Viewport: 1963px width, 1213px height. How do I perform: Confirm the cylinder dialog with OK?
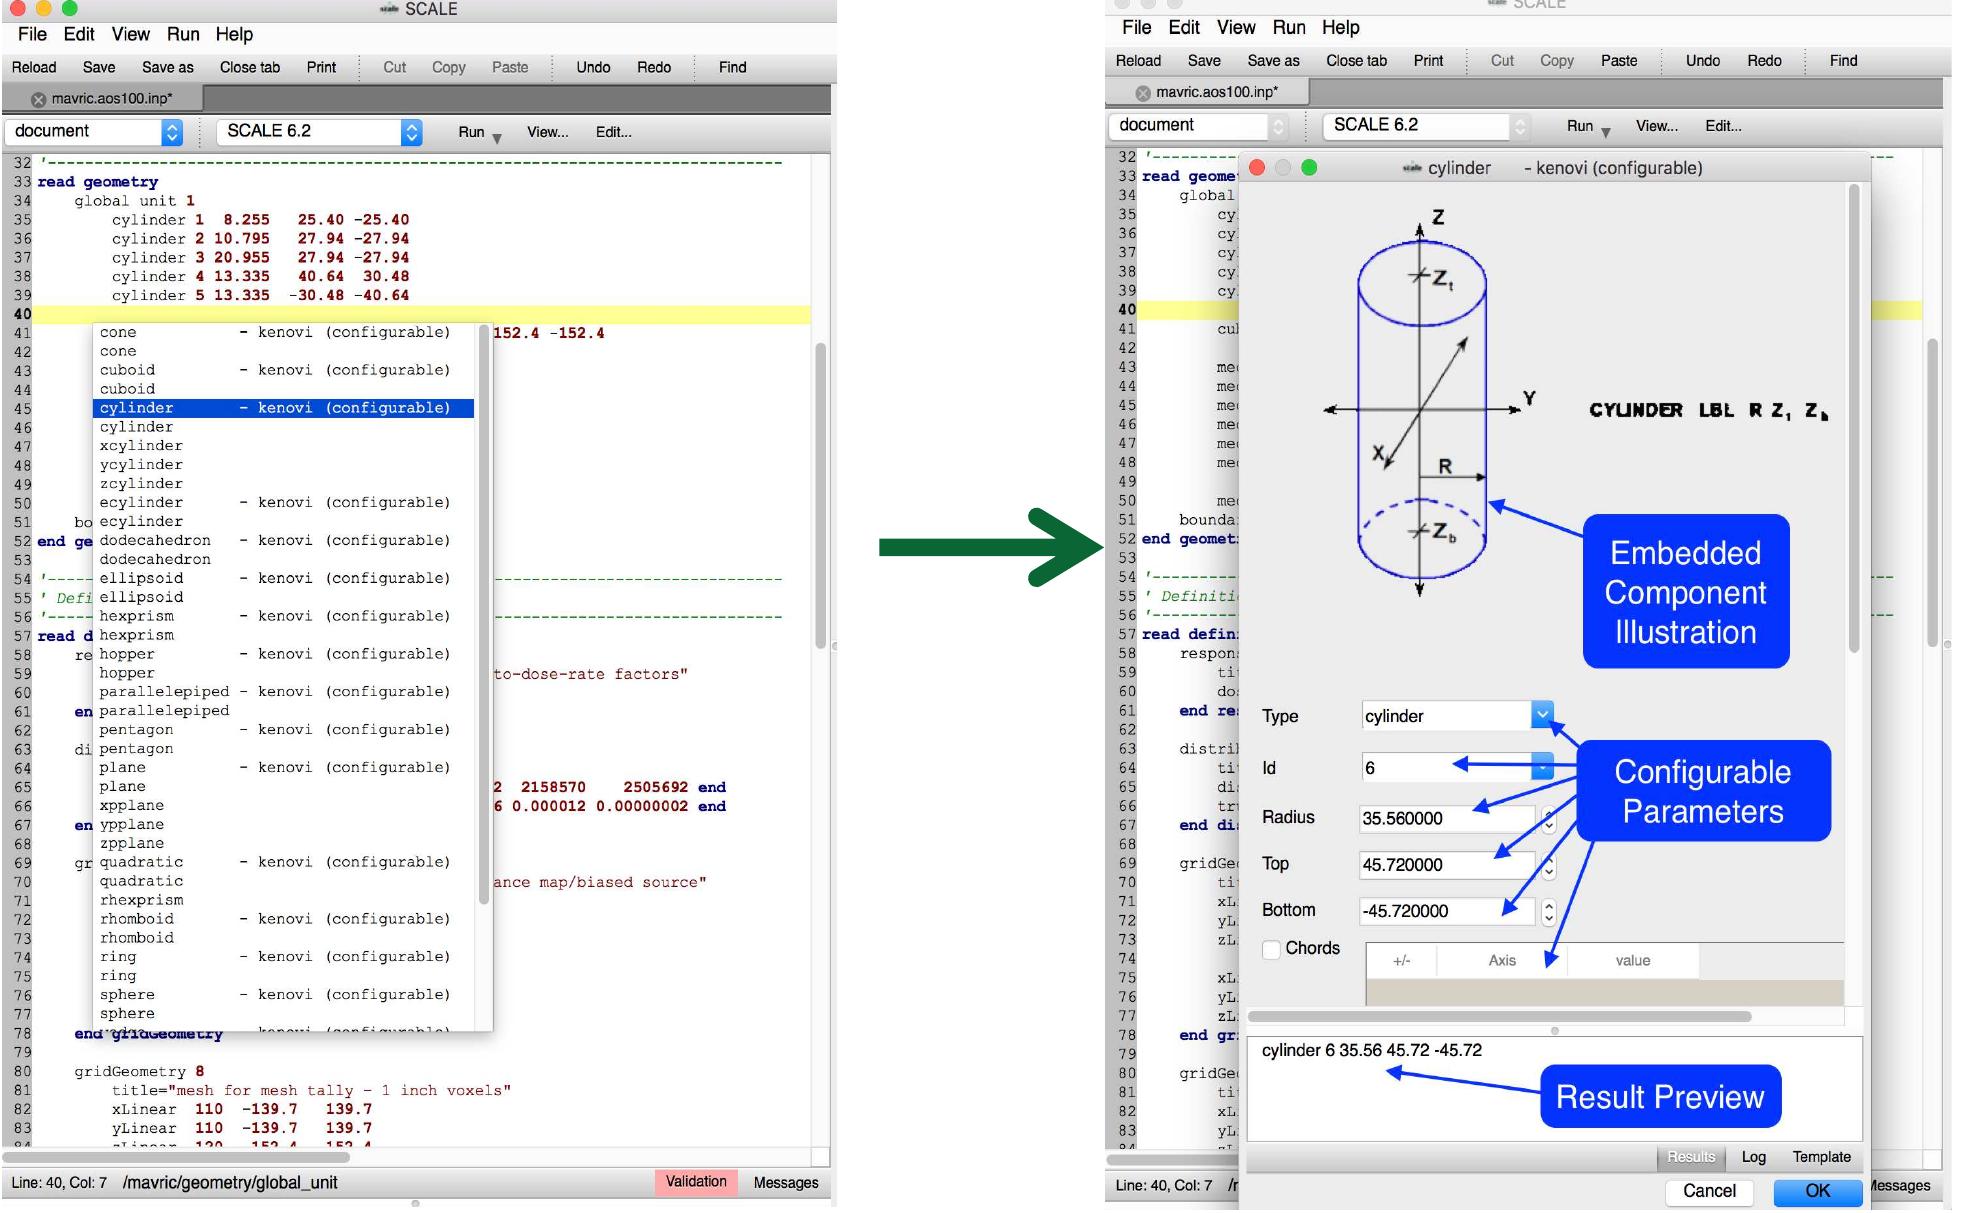point(1818,1191)
